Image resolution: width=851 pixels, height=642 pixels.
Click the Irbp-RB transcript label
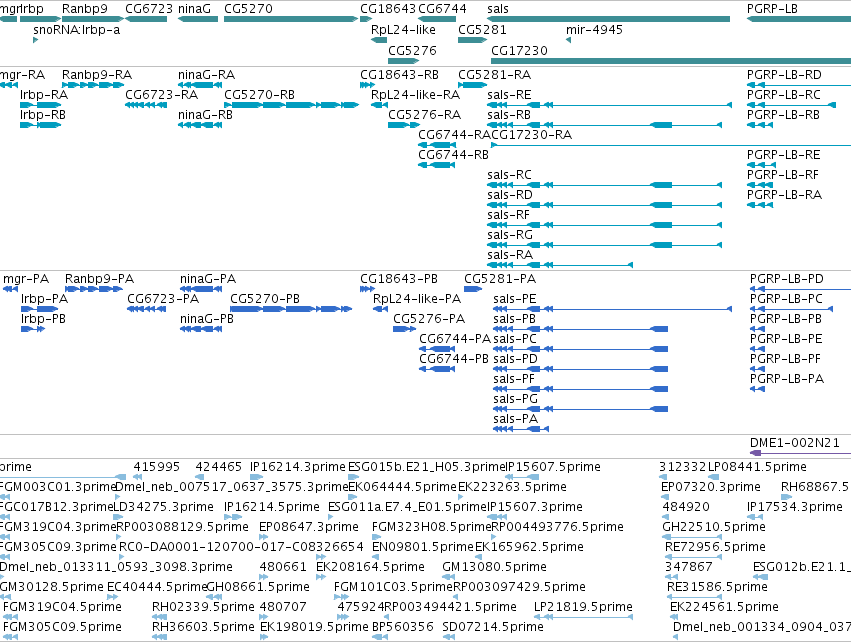click(43, 115)
